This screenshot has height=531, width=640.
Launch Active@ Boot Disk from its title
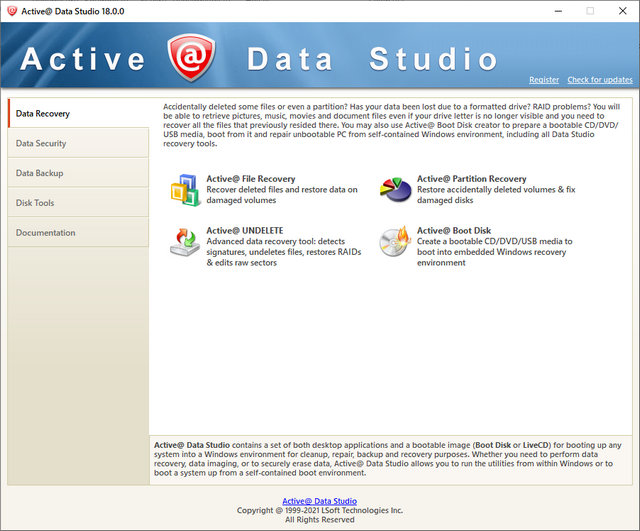454,230
